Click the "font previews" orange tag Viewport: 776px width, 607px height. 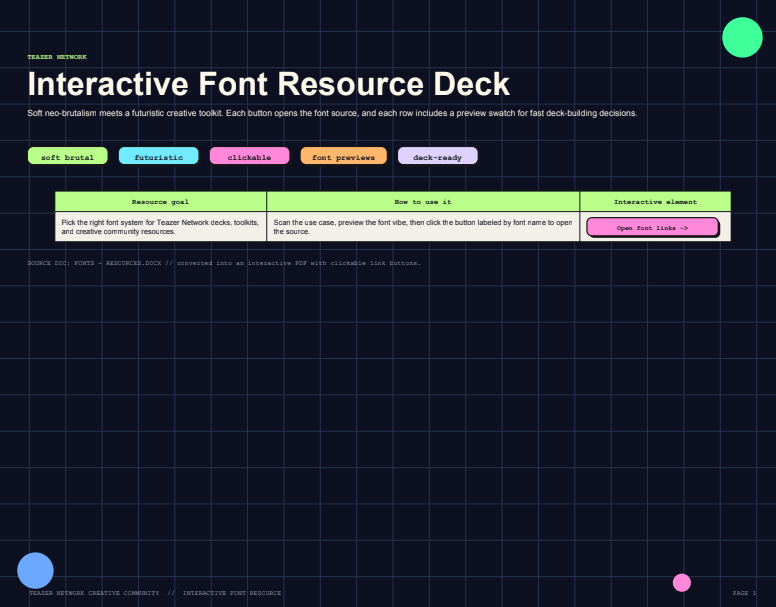pos(343,156)
